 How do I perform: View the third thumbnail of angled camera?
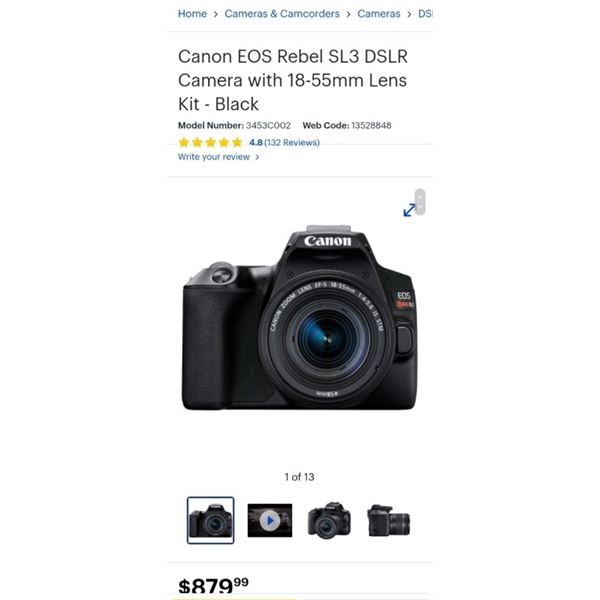[x=329, y=520]
